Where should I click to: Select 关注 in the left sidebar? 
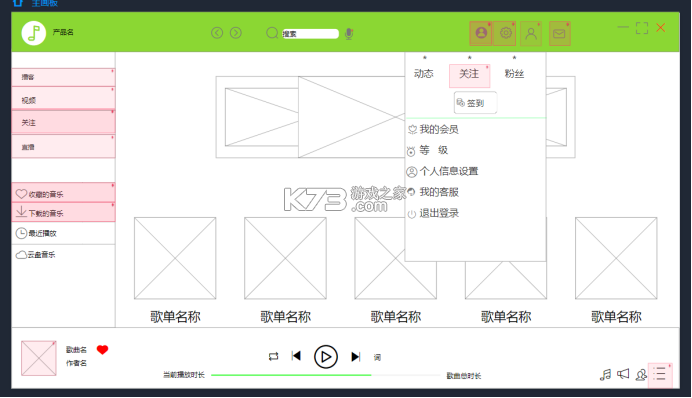pos(64,122)
